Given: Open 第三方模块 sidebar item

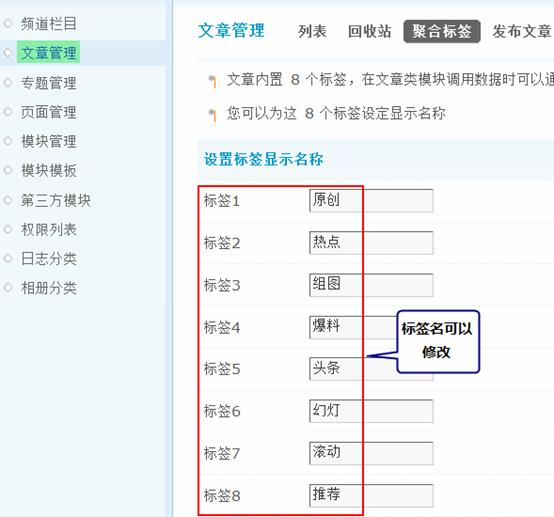Looking at the screenshot, I should 56,200.
